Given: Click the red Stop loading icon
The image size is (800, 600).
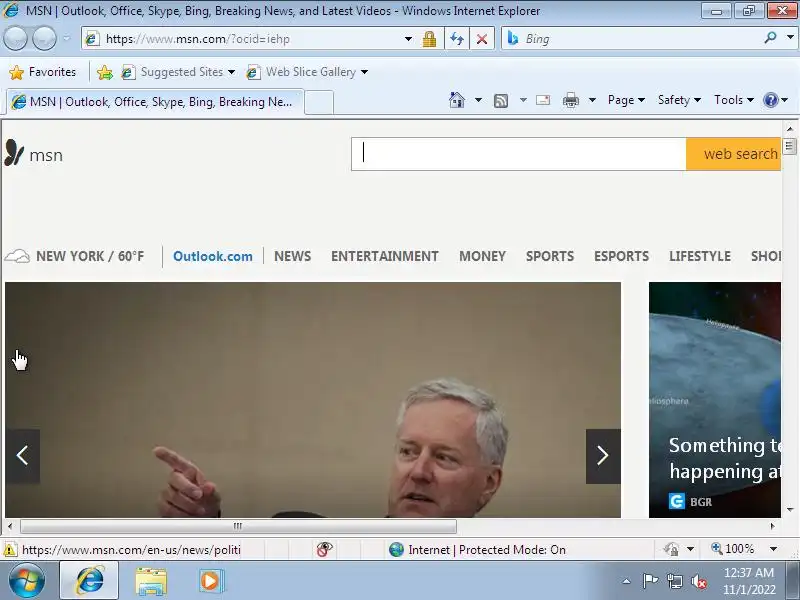Looking at the screenshot, I should click(x=482, y=39).
